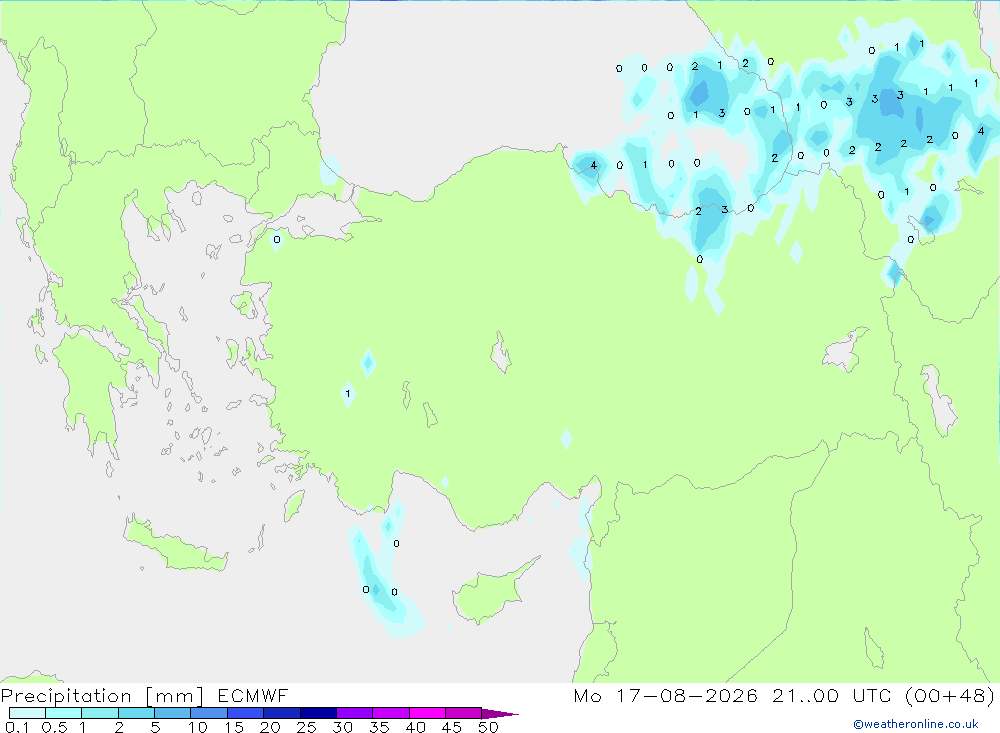Click the '1' value in western Anatolia
Screen dimensions: 1000x733
348,394
